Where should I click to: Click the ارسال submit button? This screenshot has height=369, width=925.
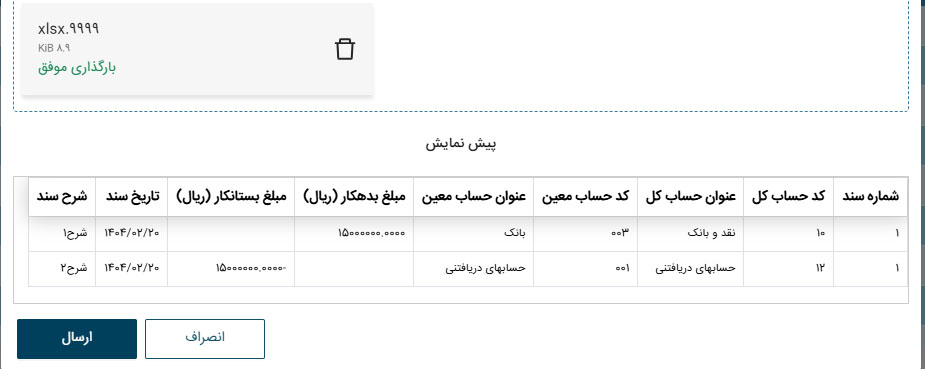77,339
